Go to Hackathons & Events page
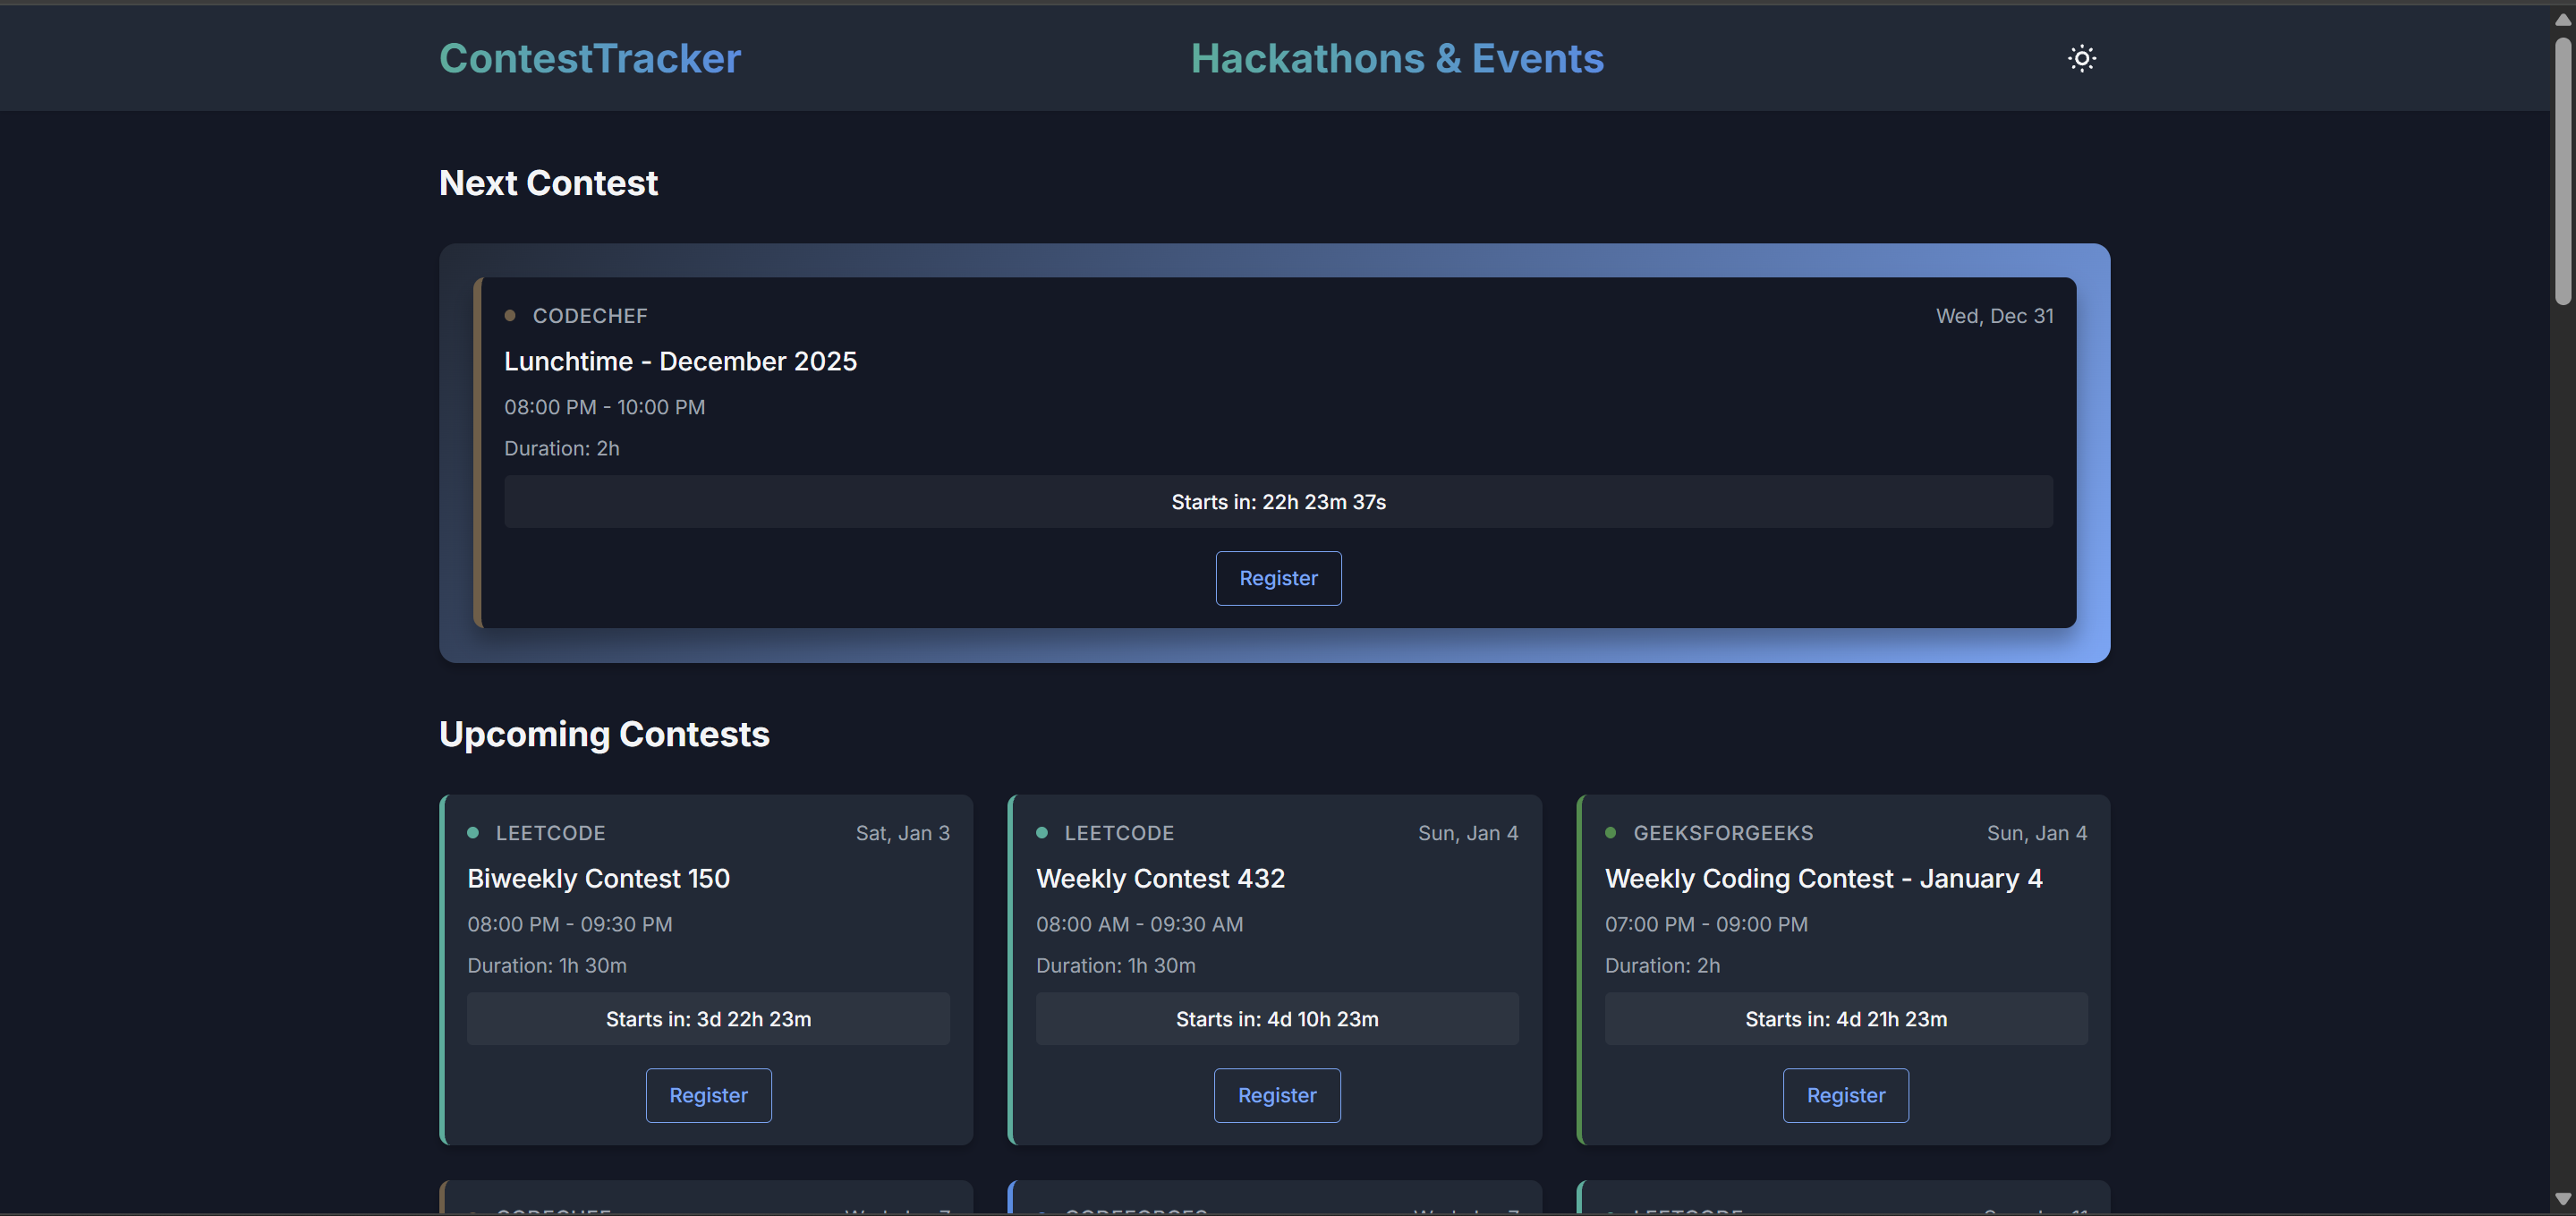 click(1396, 58)
